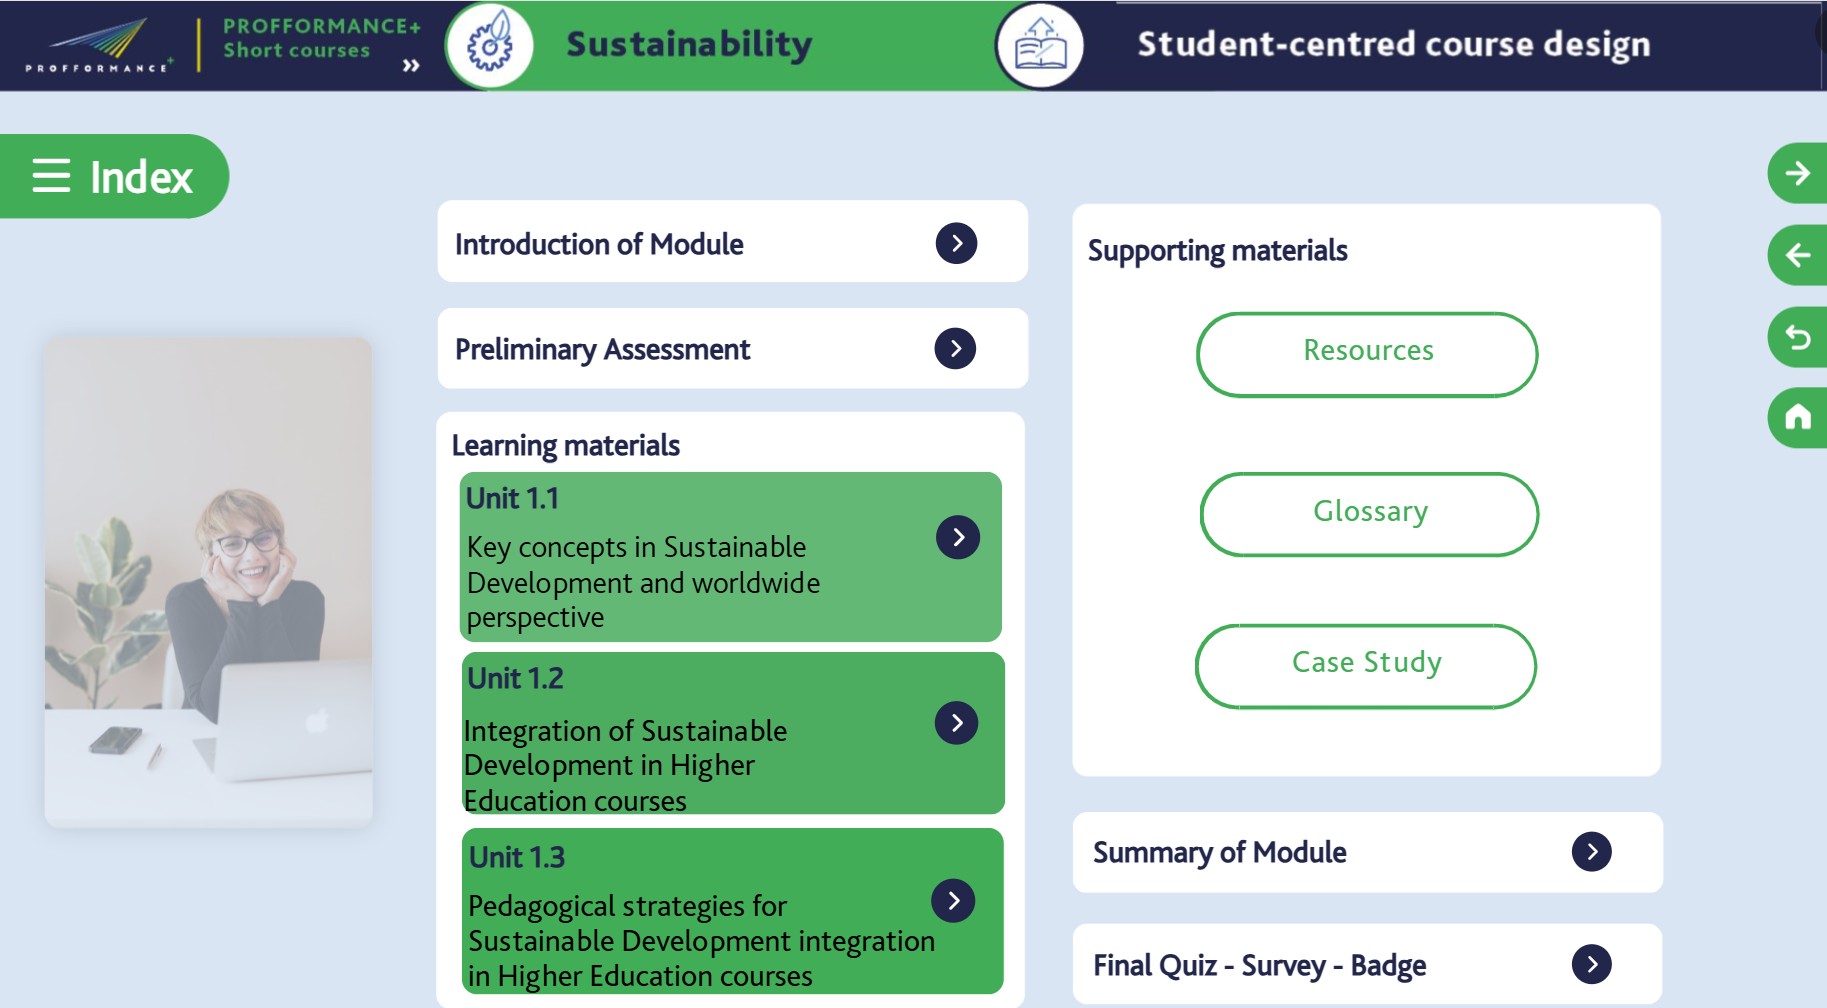Viewport: 1827px width, 1008px height.
Task: Click the woman with laptop photo
Action: tap(208, 582)
